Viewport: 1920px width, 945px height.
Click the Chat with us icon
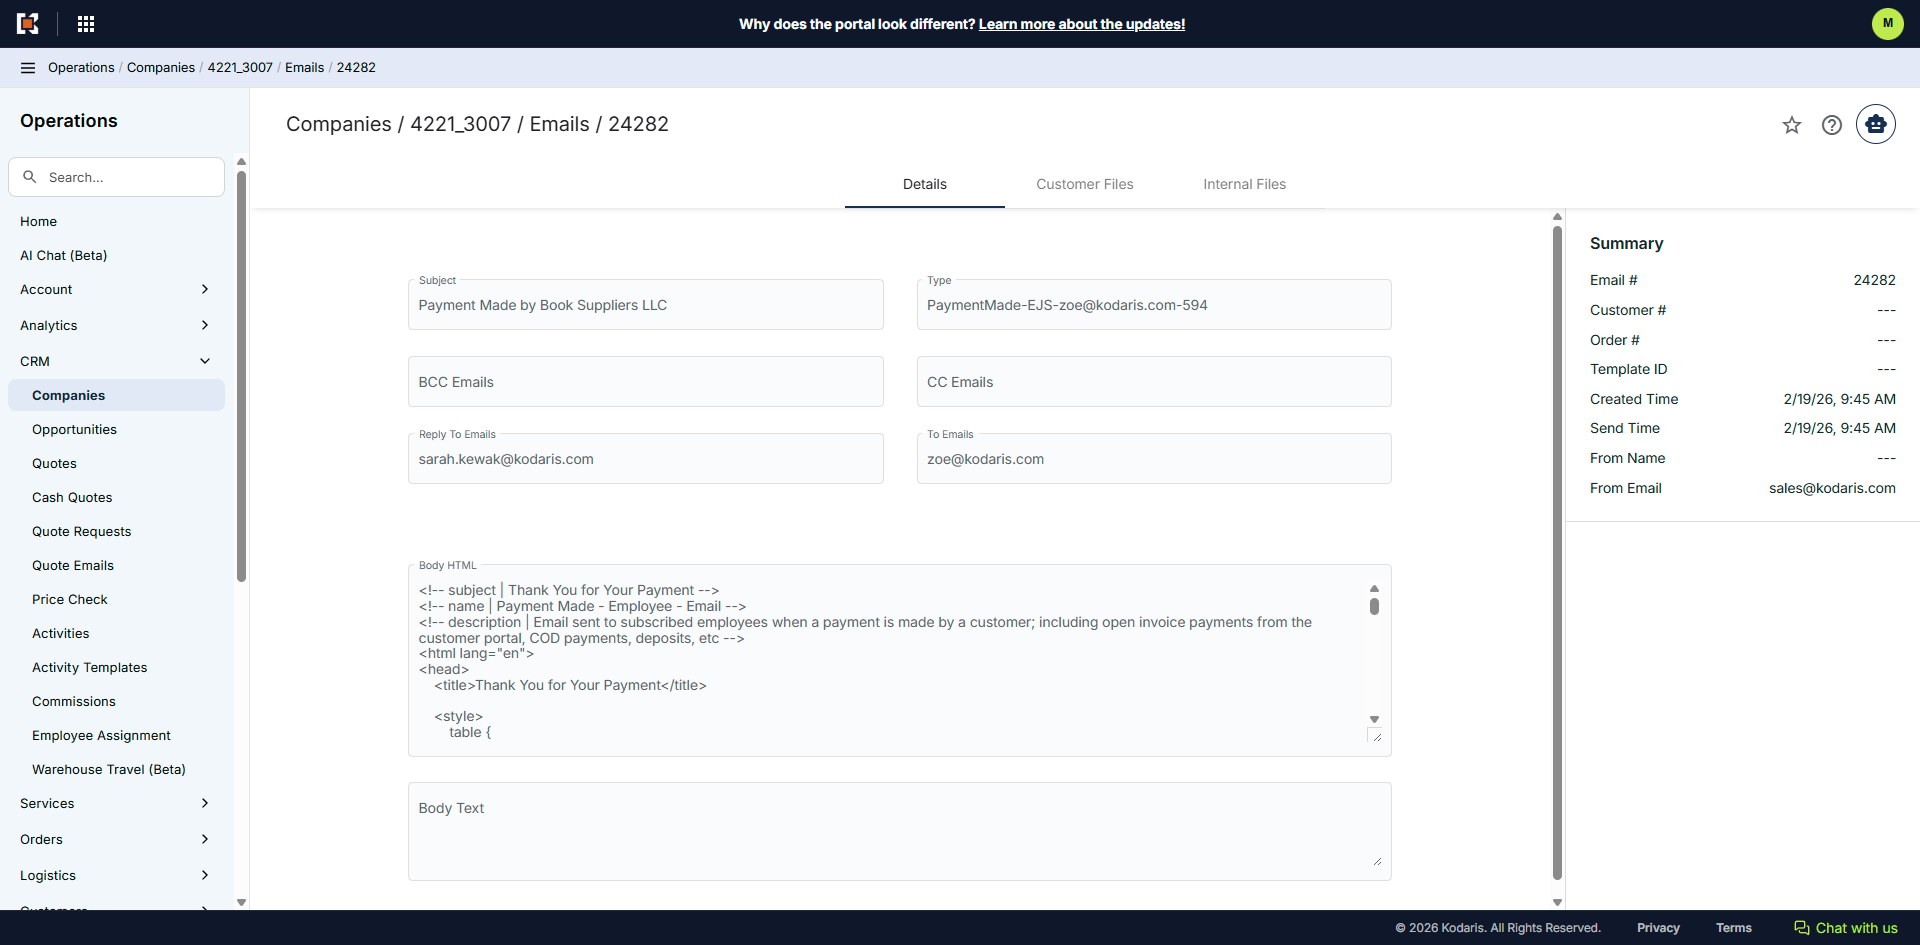tap(1802, 928)
